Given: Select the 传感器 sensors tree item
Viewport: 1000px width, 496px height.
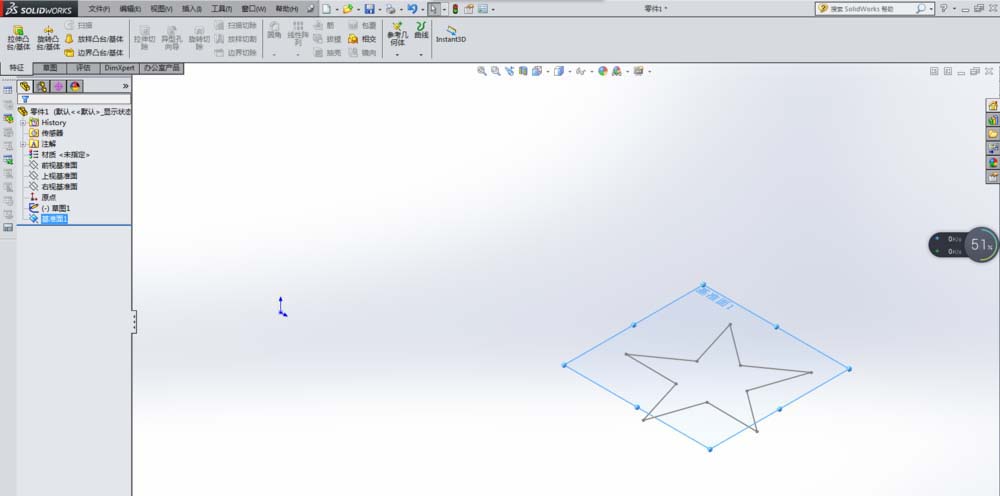Looking at the screenshot, I should pos(47,133).
